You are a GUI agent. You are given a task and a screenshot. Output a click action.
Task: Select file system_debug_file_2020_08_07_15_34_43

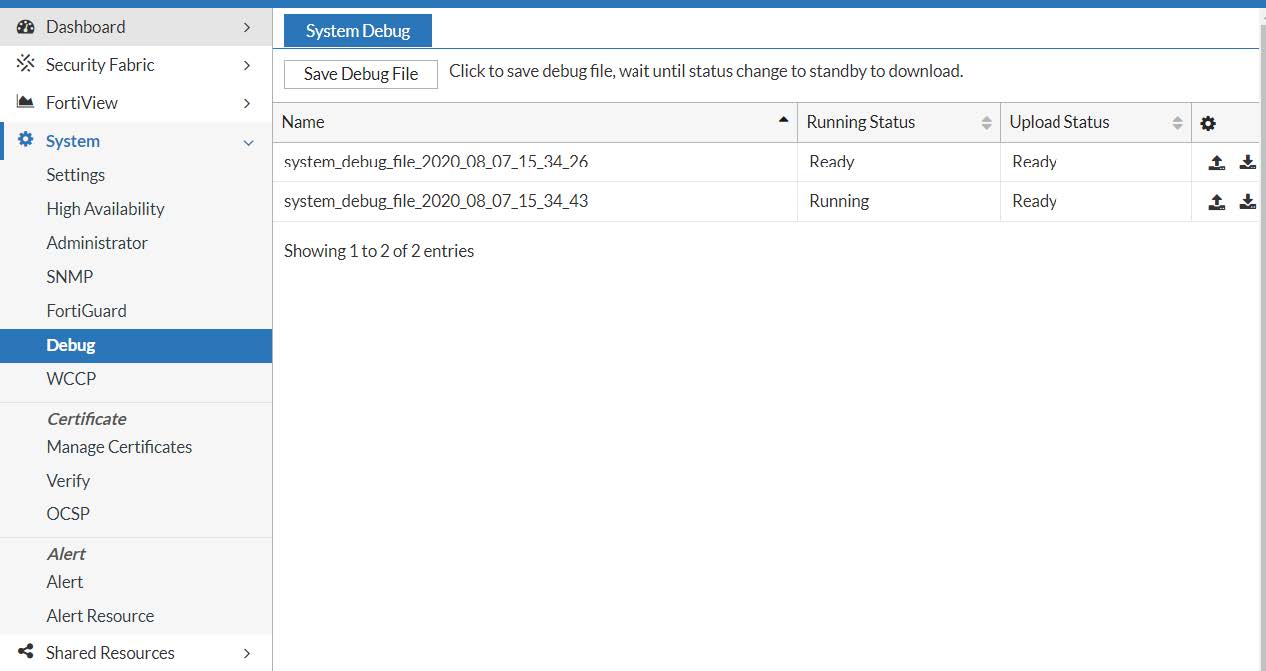[x=436, y=201]
